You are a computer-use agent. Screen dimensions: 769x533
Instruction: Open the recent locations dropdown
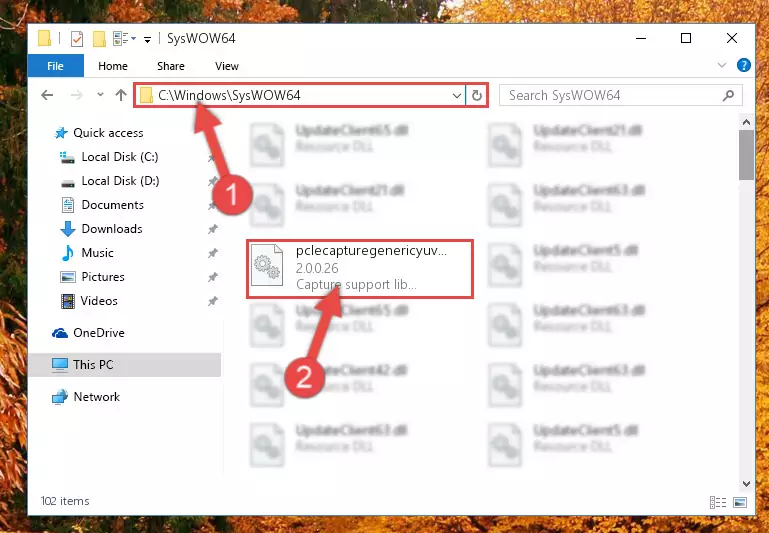pyautogui.click(x=100, y=95)
